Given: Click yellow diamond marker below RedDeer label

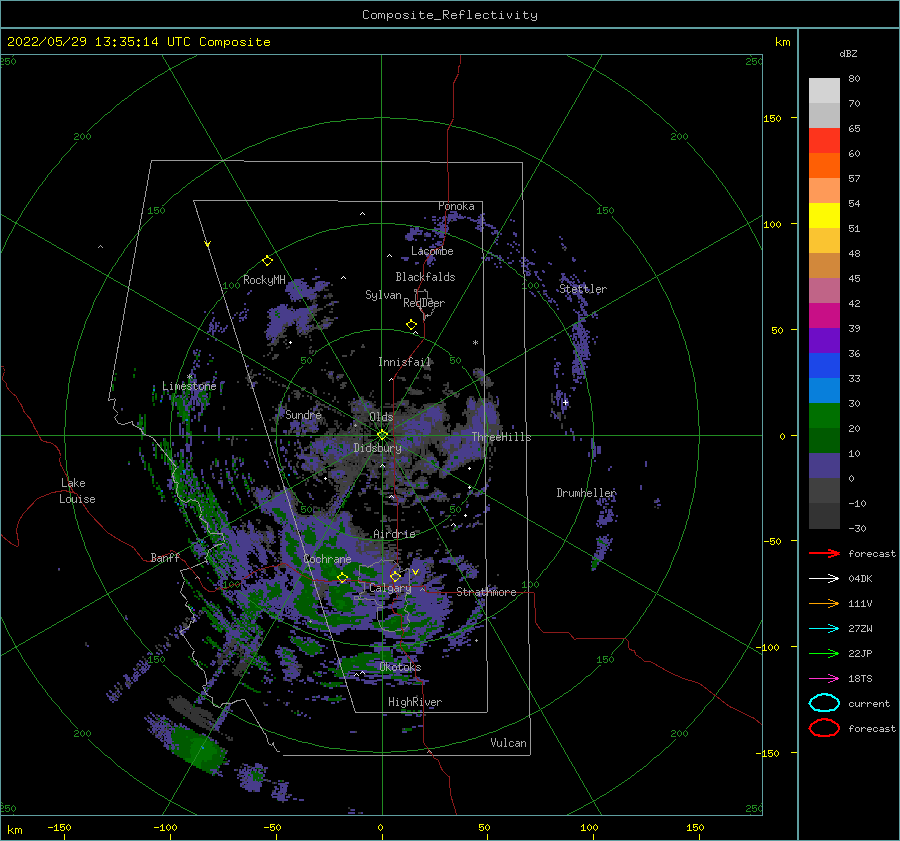Looking at the screenshot, I should 412,325.
